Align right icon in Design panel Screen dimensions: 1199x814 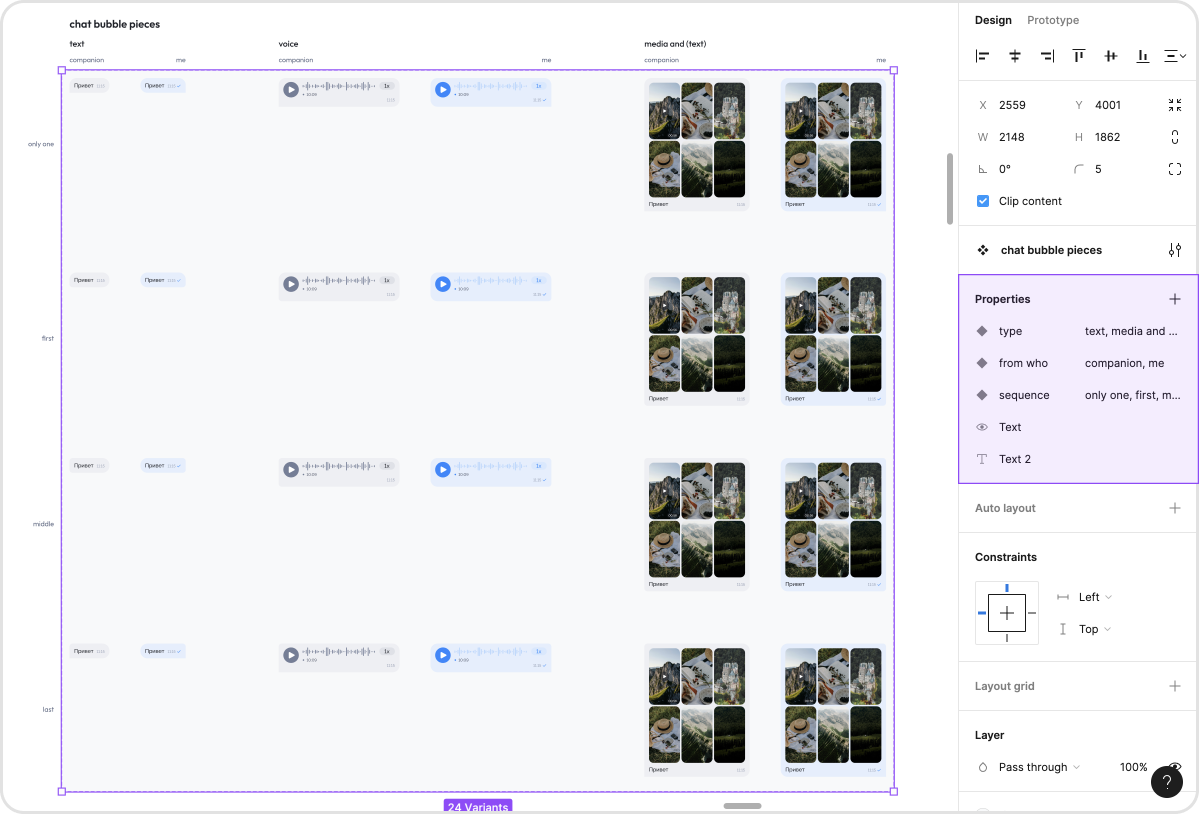1047,56
